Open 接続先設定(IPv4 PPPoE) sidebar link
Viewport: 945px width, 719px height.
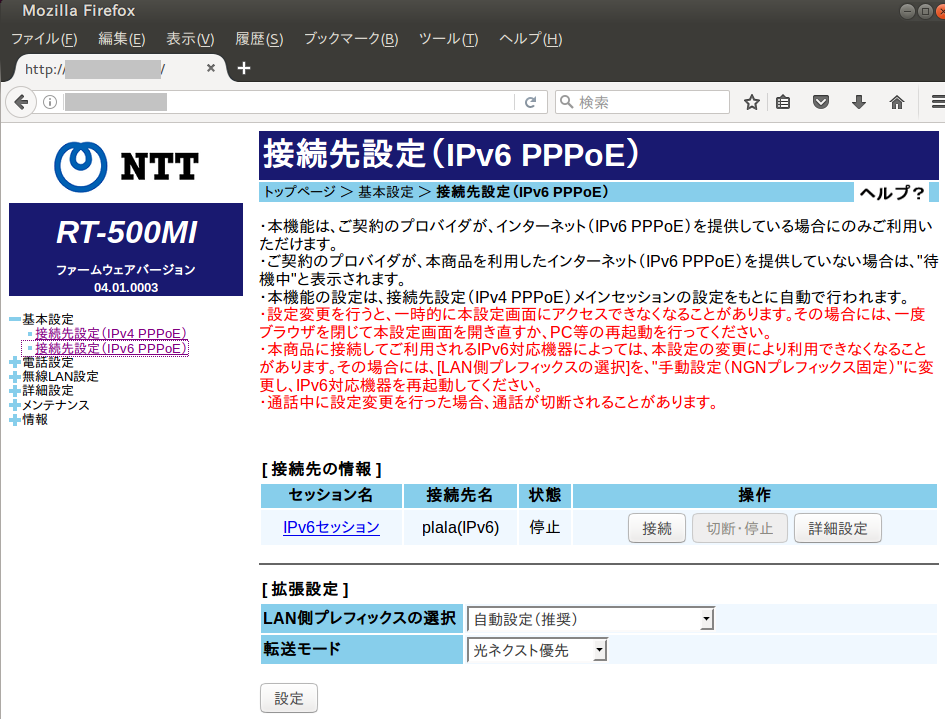point(111,333)
